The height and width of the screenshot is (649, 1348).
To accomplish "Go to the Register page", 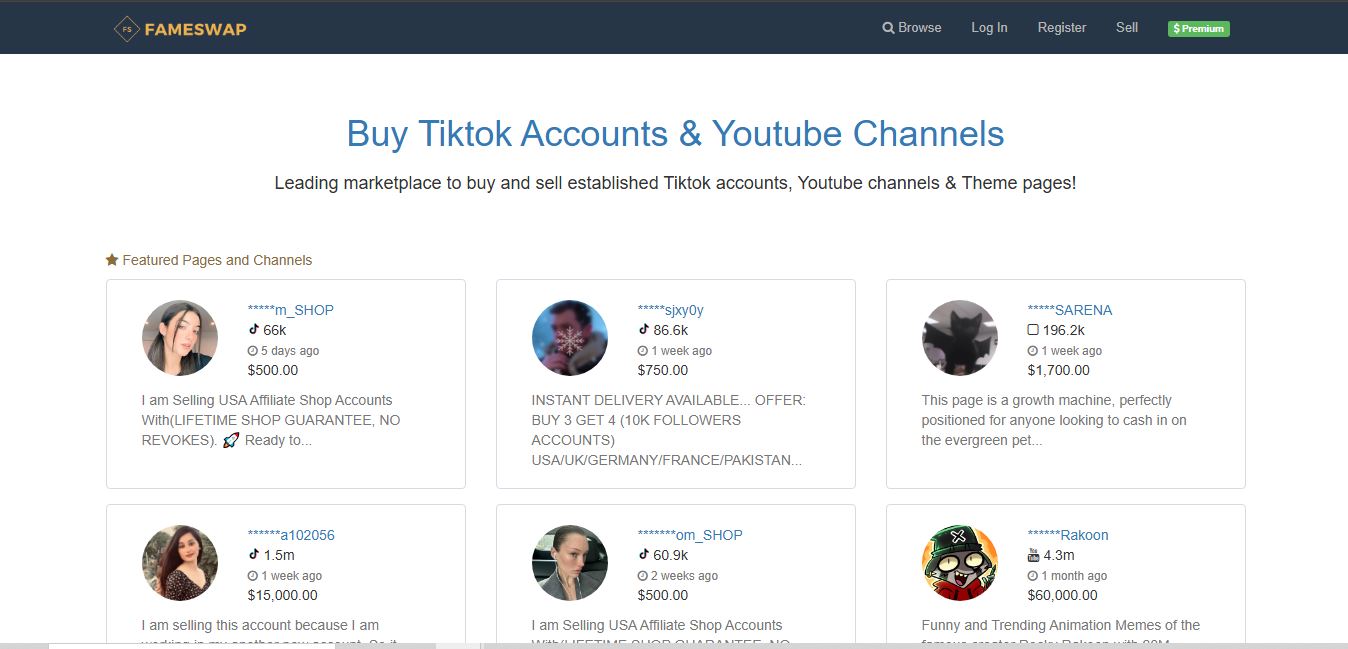I will pyautogui.click(x=1061, y=28).
